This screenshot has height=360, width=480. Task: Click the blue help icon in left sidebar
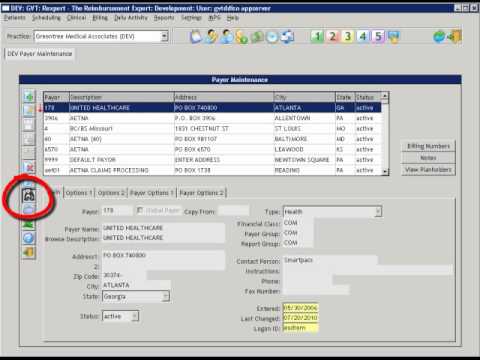point(29,238)
